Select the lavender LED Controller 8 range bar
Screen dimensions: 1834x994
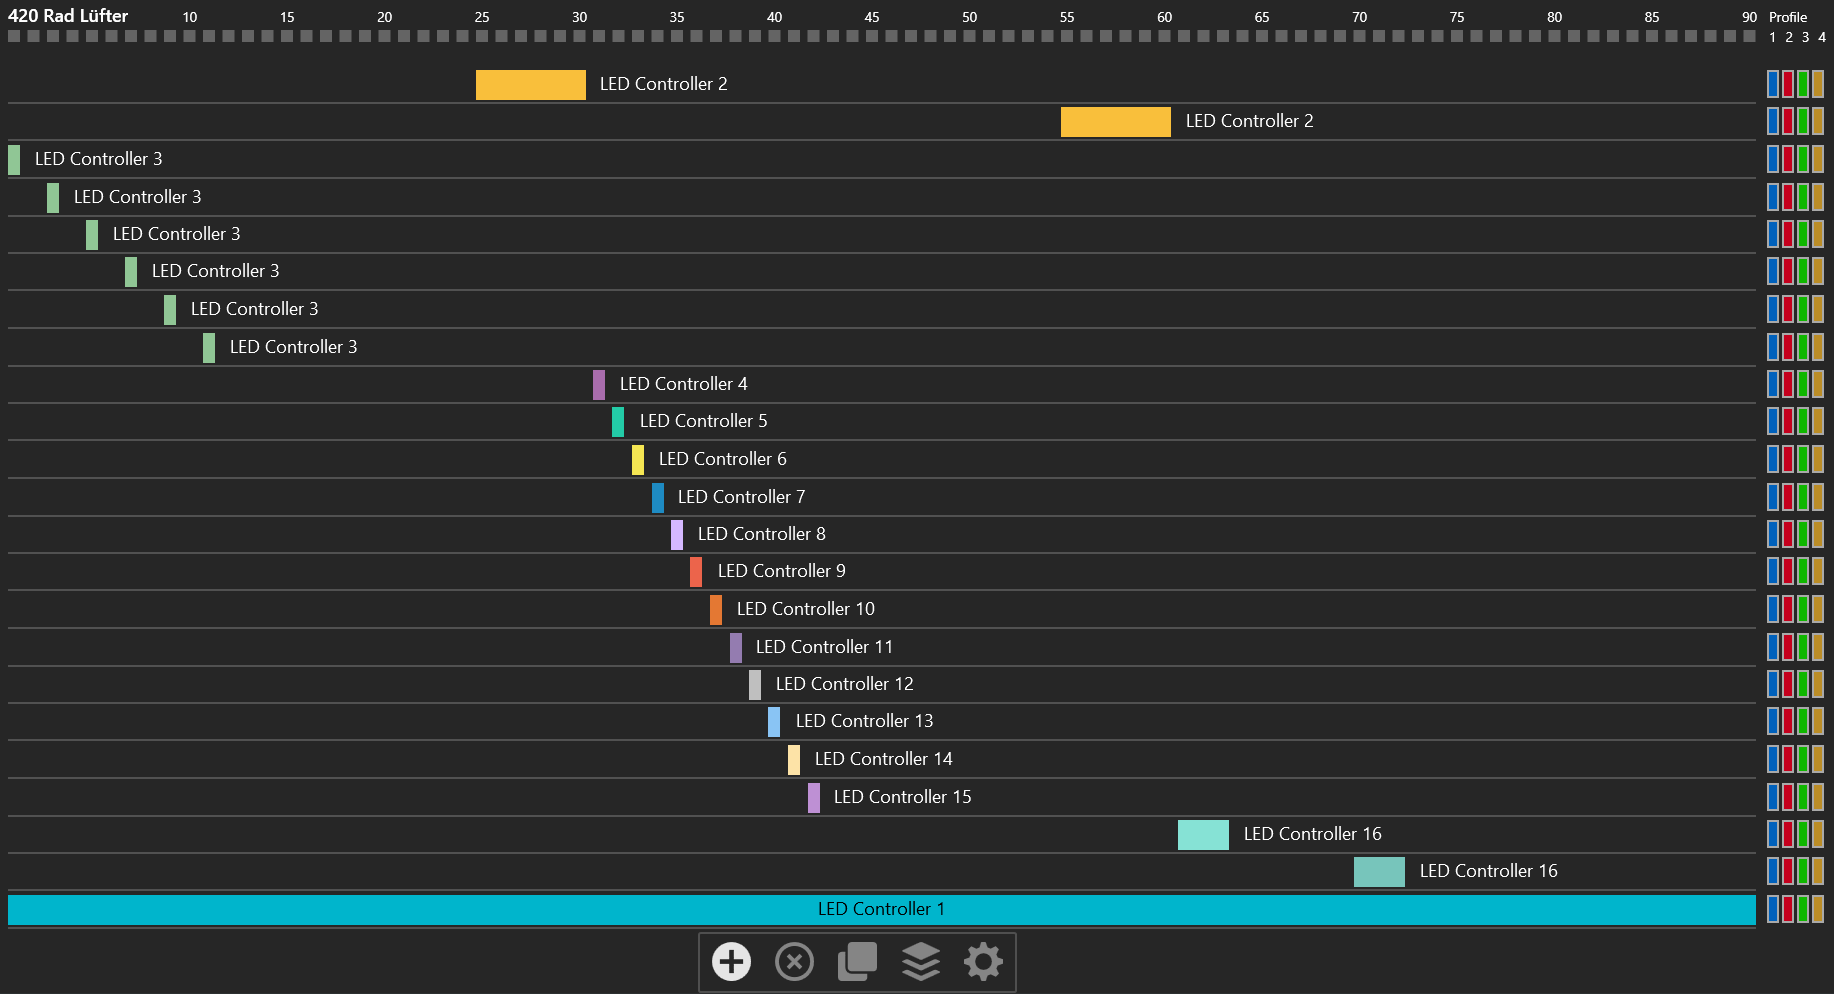pos(677,535)
